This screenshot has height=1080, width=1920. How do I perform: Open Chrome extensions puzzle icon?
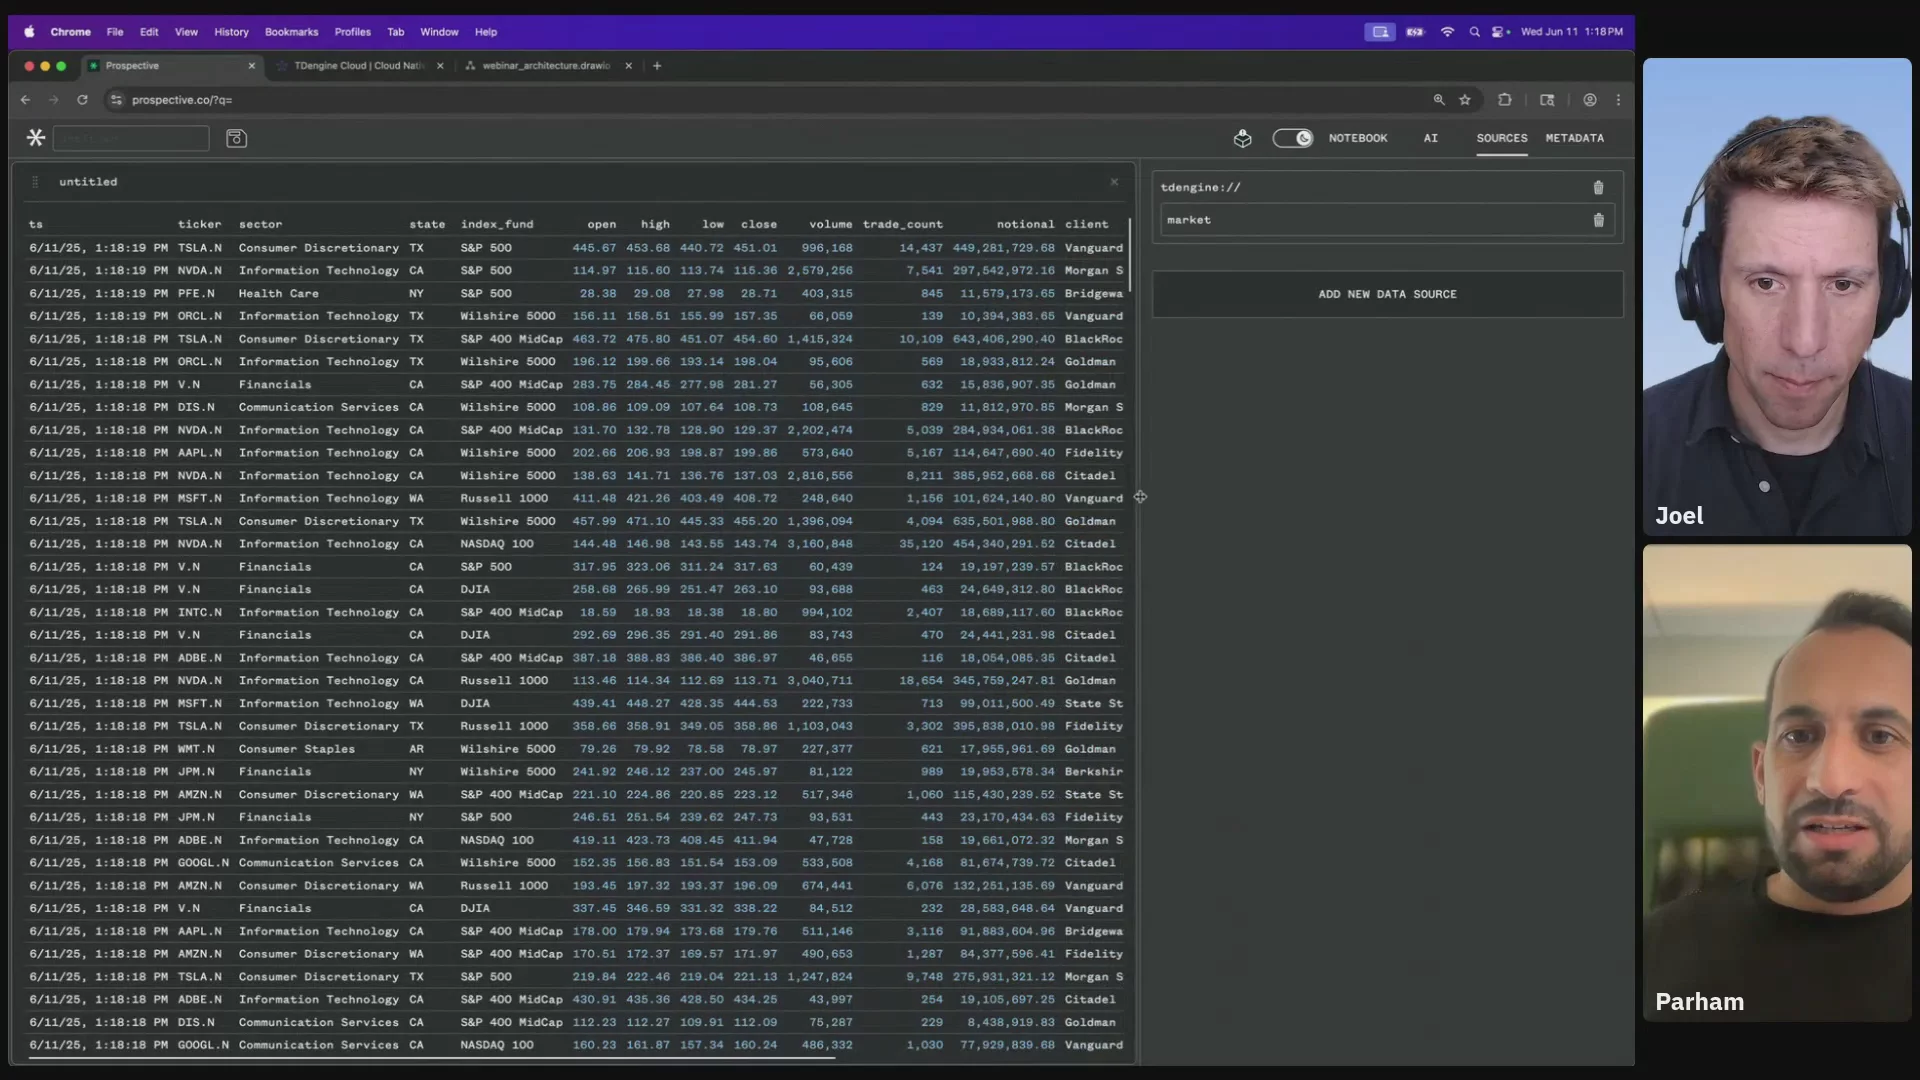(1504, 100)
